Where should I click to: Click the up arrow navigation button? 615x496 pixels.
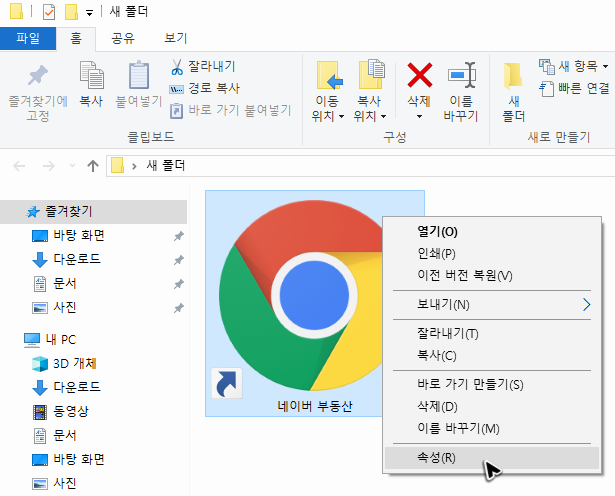pyautogui.click(x=93, y=166)
